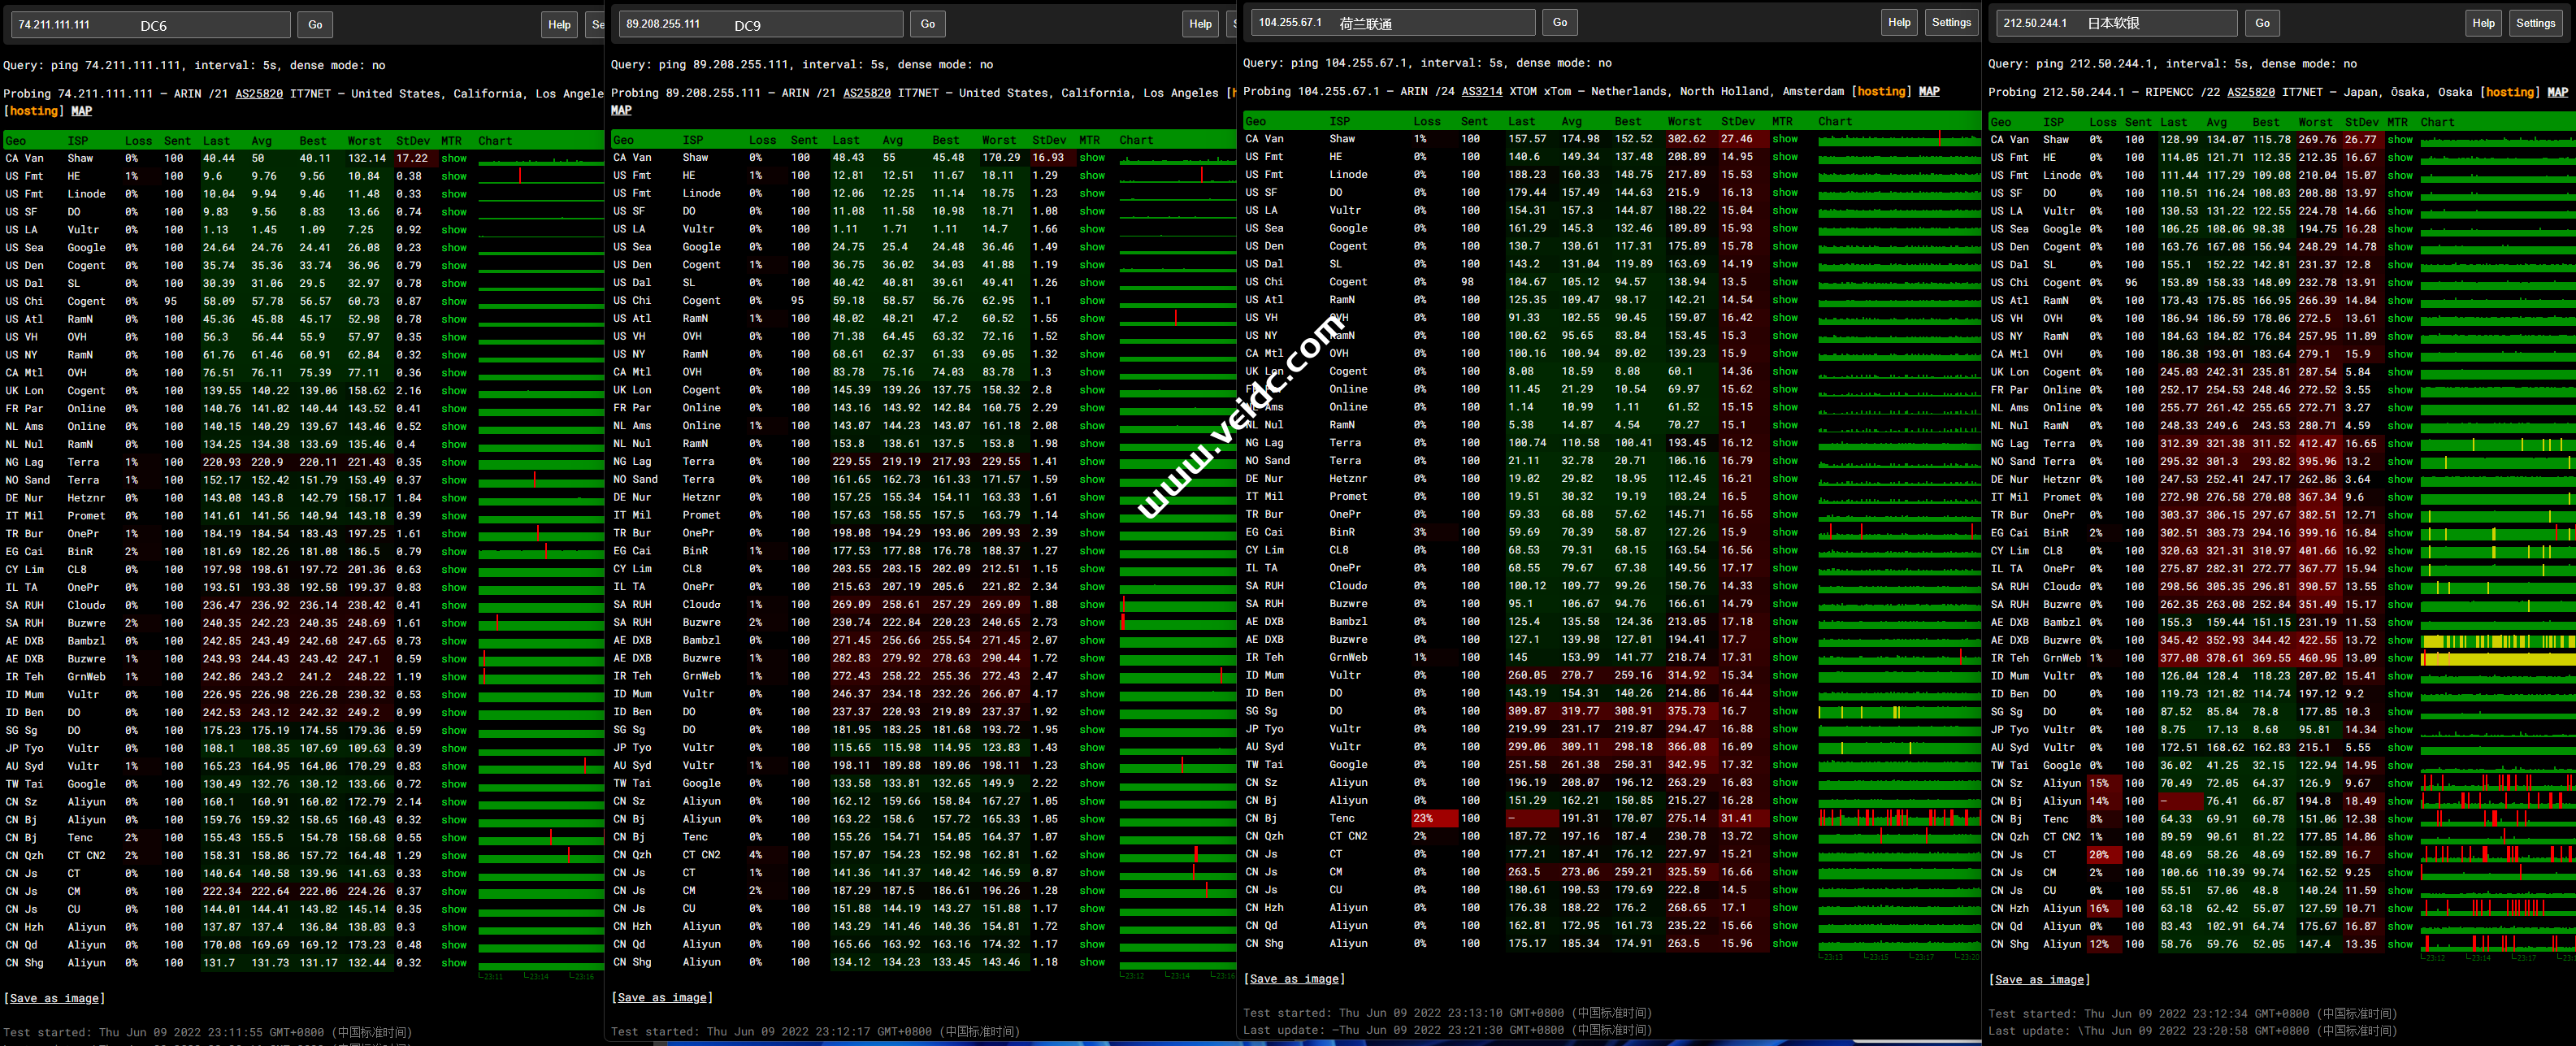
Task: Click Save as image in the Osaka panel
Action: click(x=2038, y=979)
